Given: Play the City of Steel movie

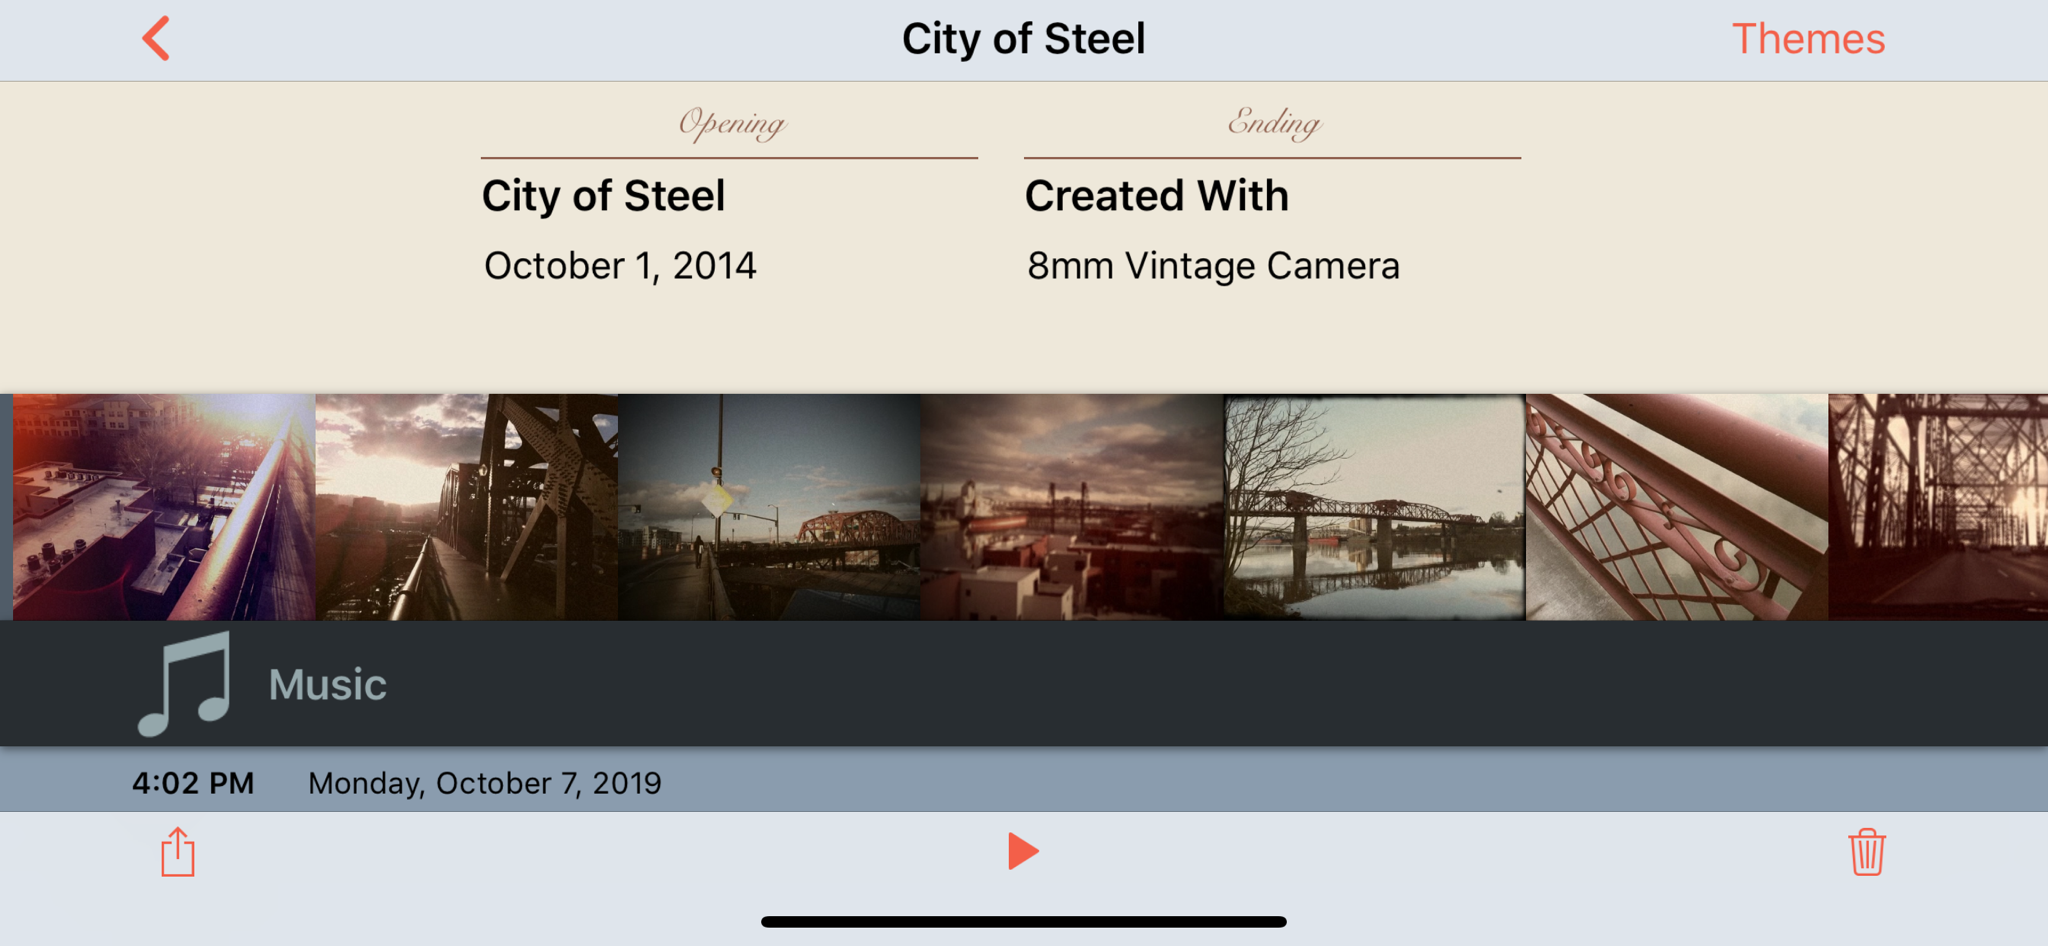Looking at the screenshot, I should [x=1023, y=851].
